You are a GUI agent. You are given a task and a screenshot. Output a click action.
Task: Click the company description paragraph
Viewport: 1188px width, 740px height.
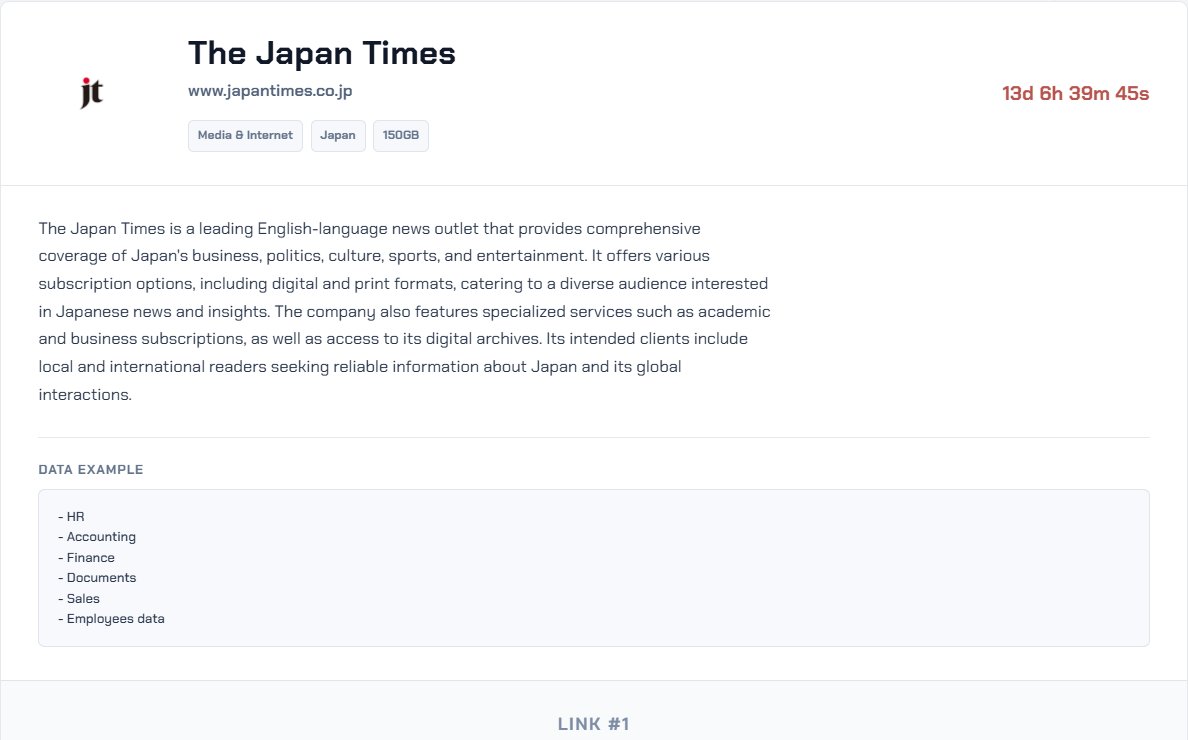pyautogui.click(x=405, y=311)
